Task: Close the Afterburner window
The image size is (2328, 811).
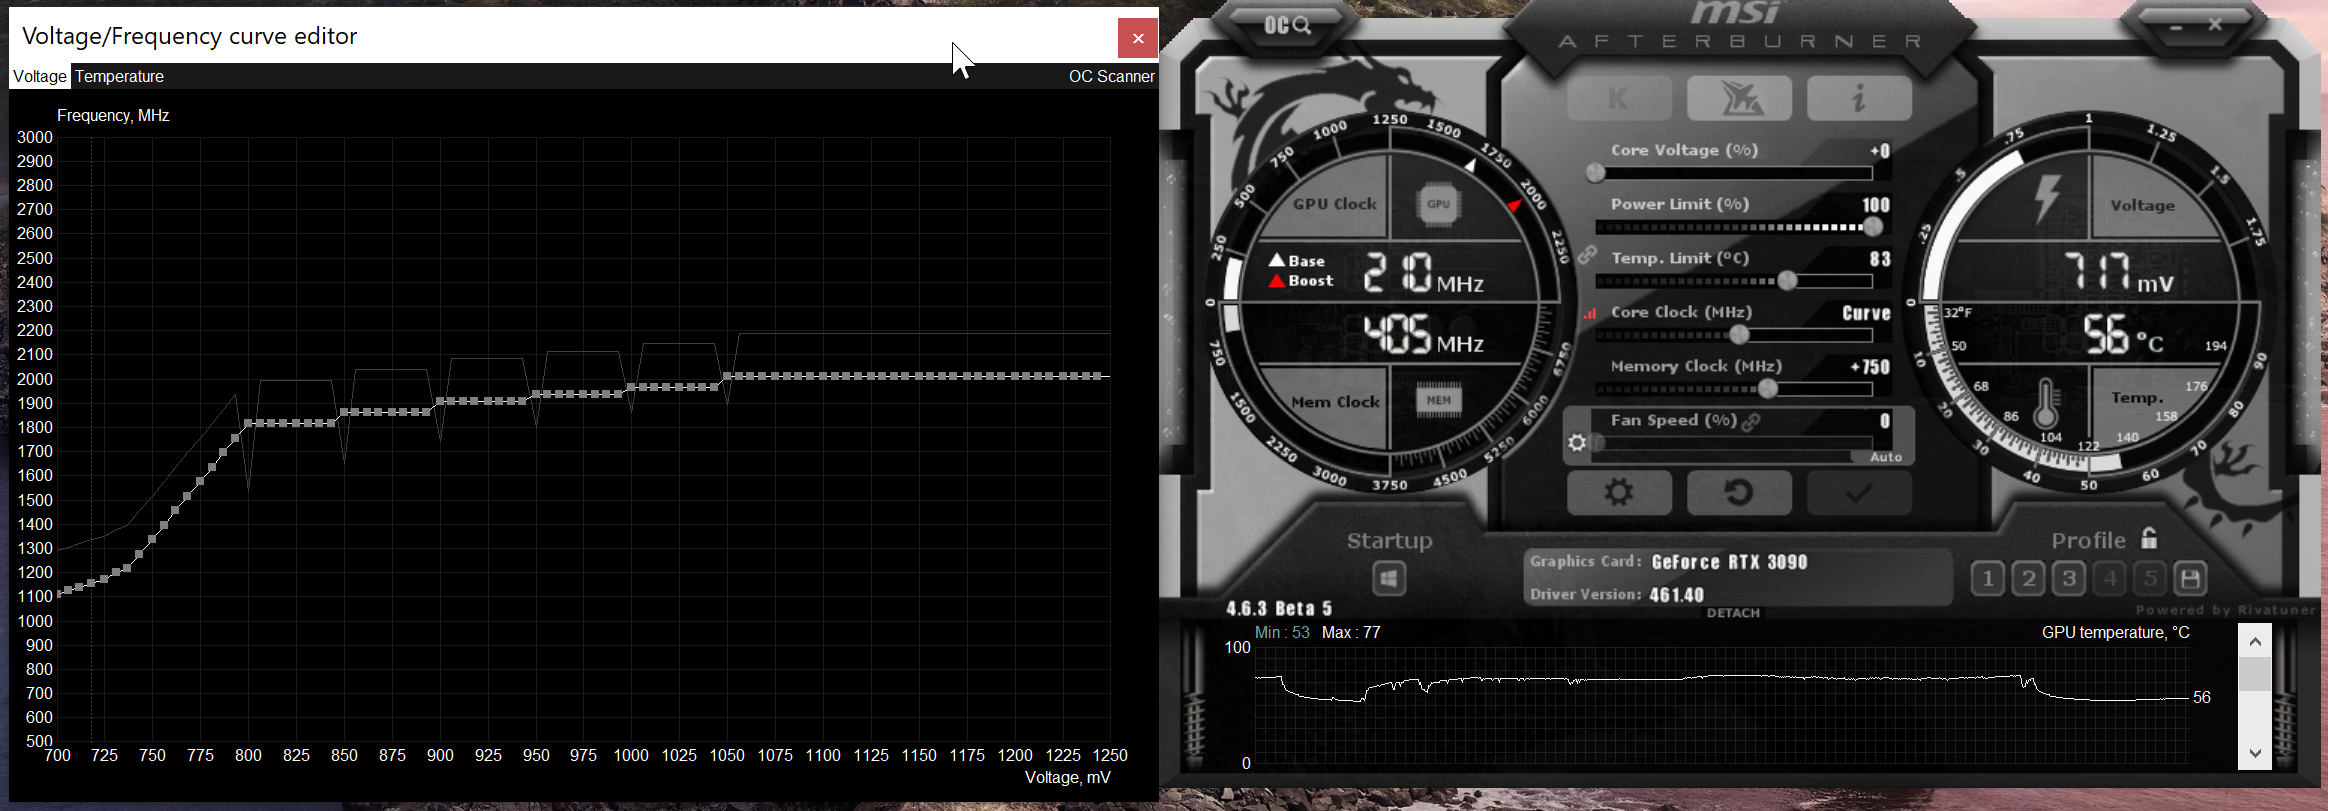Action: (x=2215, y=25)
